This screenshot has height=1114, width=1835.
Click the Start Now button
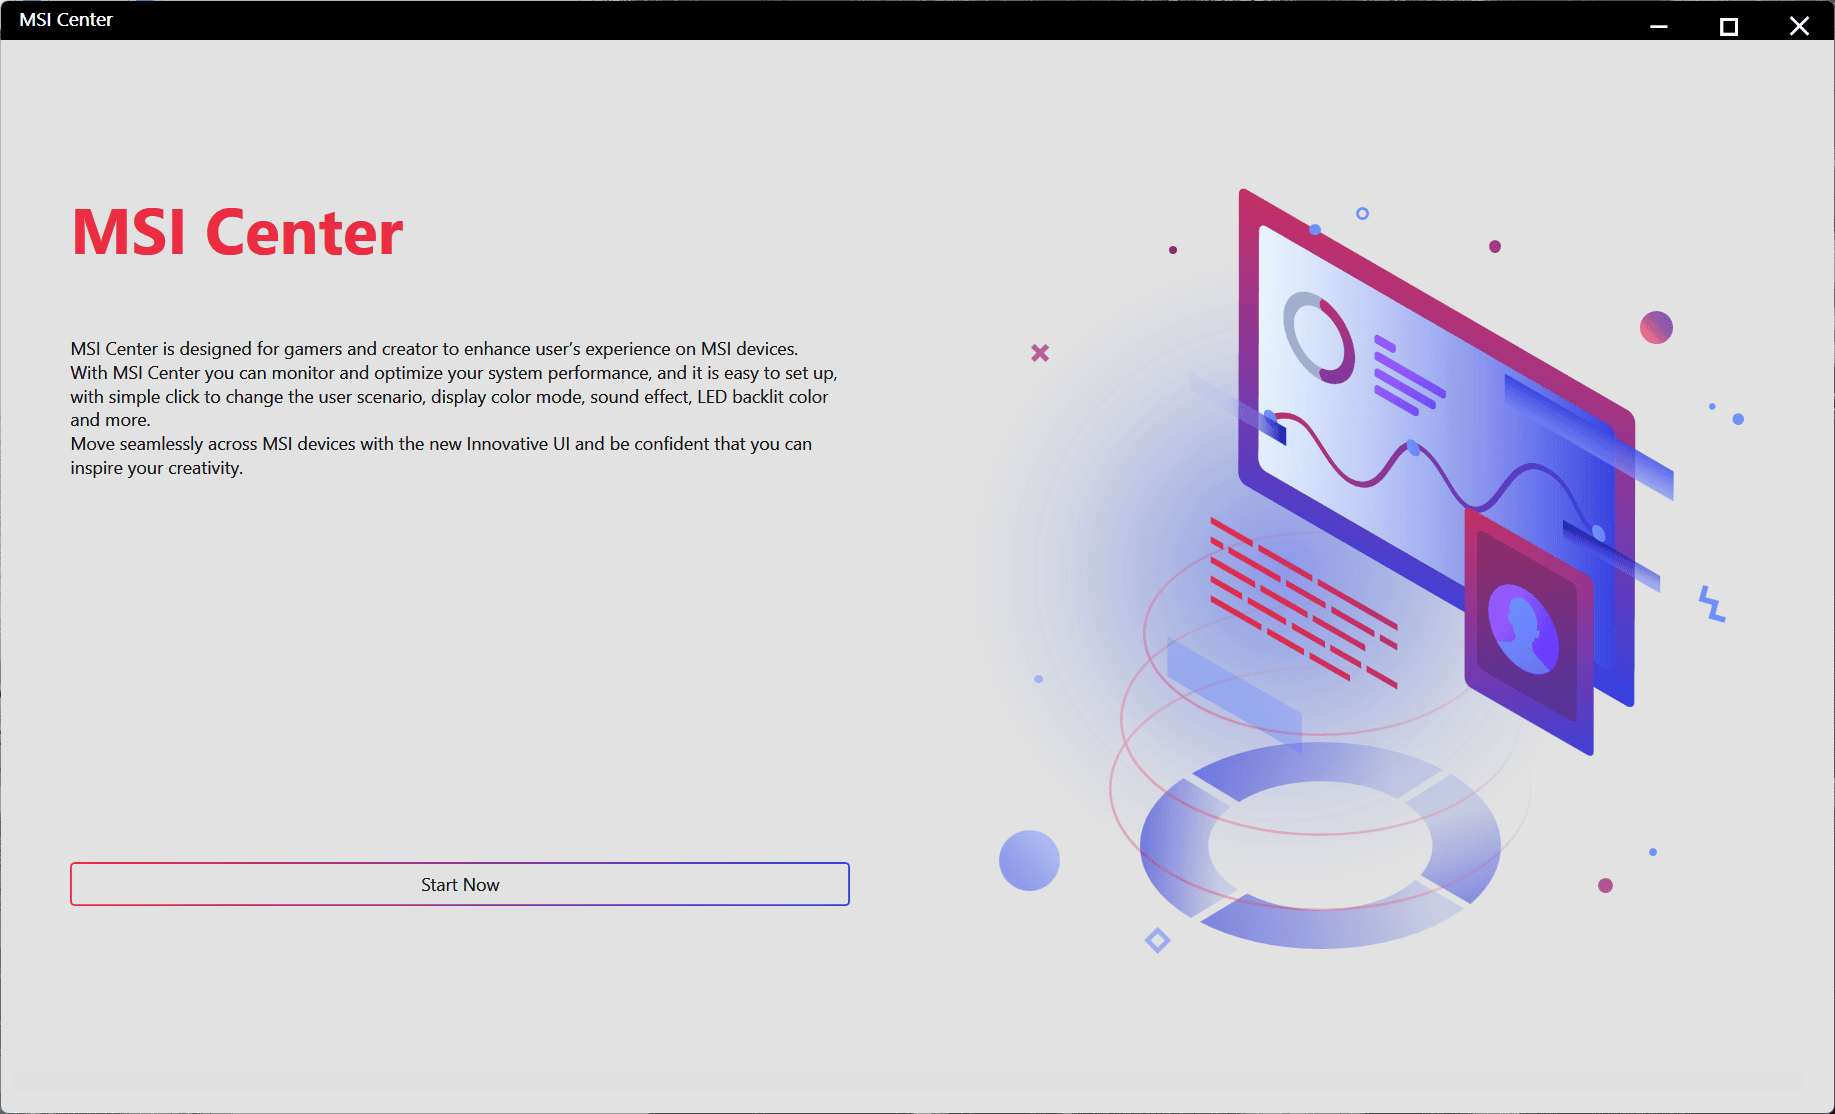point(459,884)
